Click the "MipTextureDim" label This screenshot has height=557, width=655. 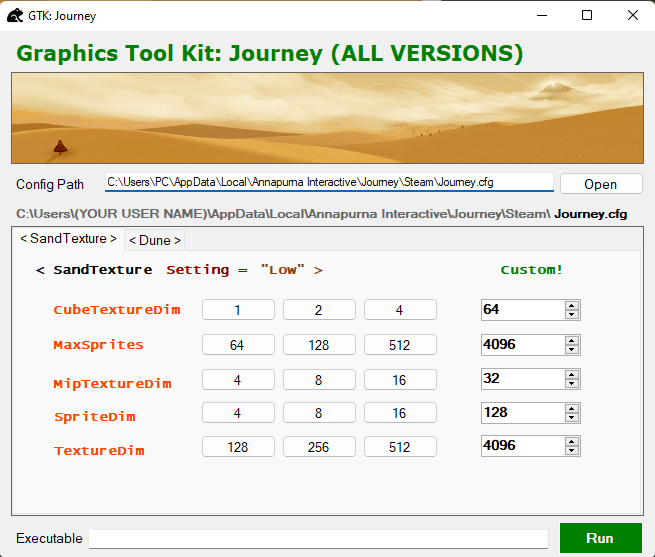coord(112,384)
